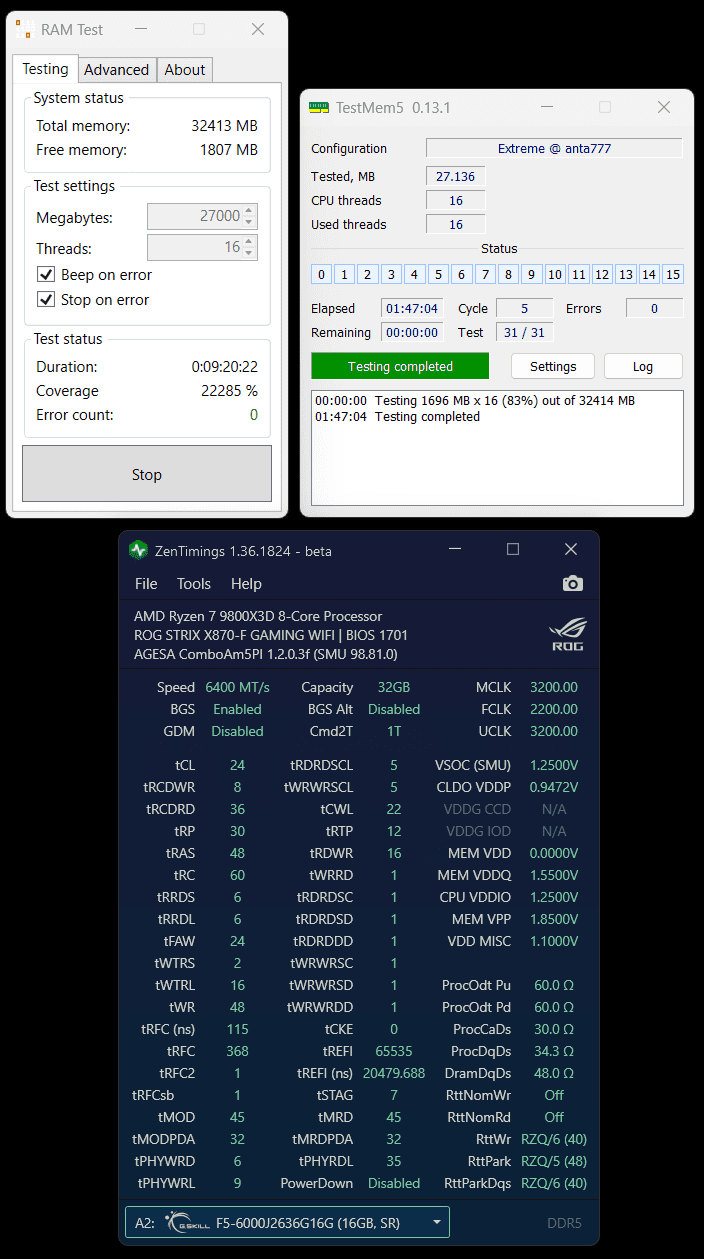Click the 'Testing 1696 MB x 16' log line
Screen dimensions: 704x1259
[475, 400]
